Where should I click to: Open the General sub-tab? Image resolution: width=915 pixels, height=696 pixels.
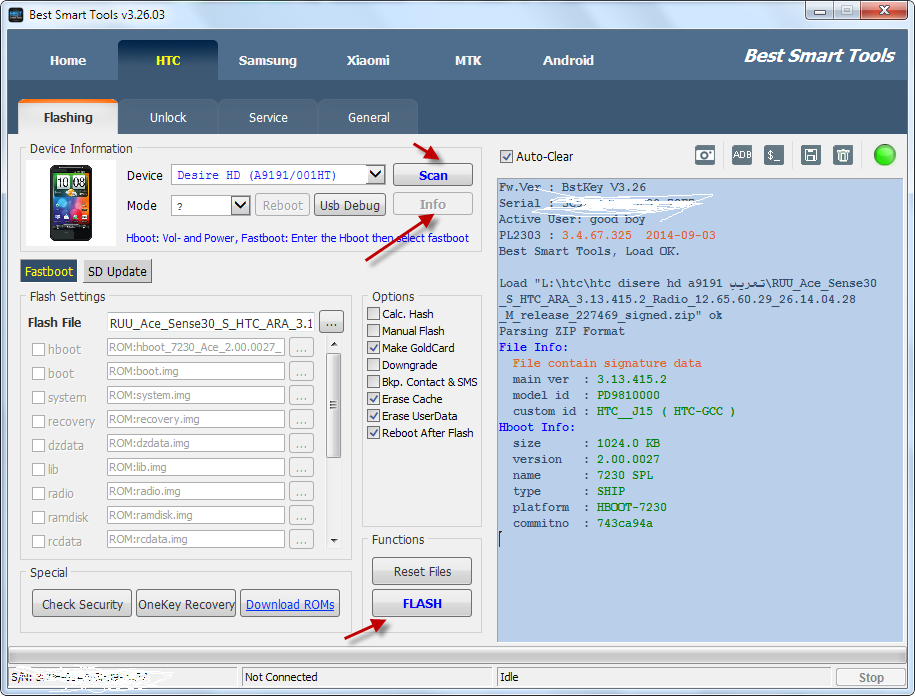pos(368,117)
